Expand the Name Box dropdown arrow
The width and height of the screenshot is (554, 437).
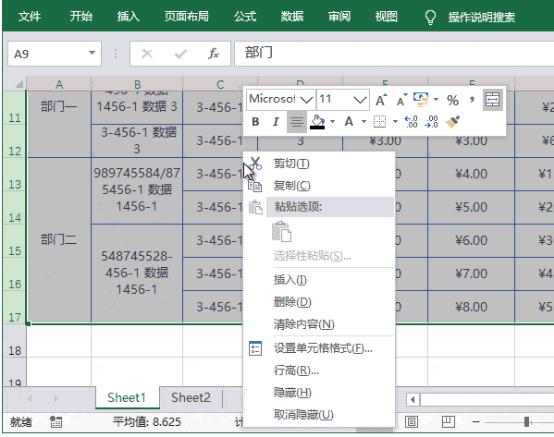[92, 53]
